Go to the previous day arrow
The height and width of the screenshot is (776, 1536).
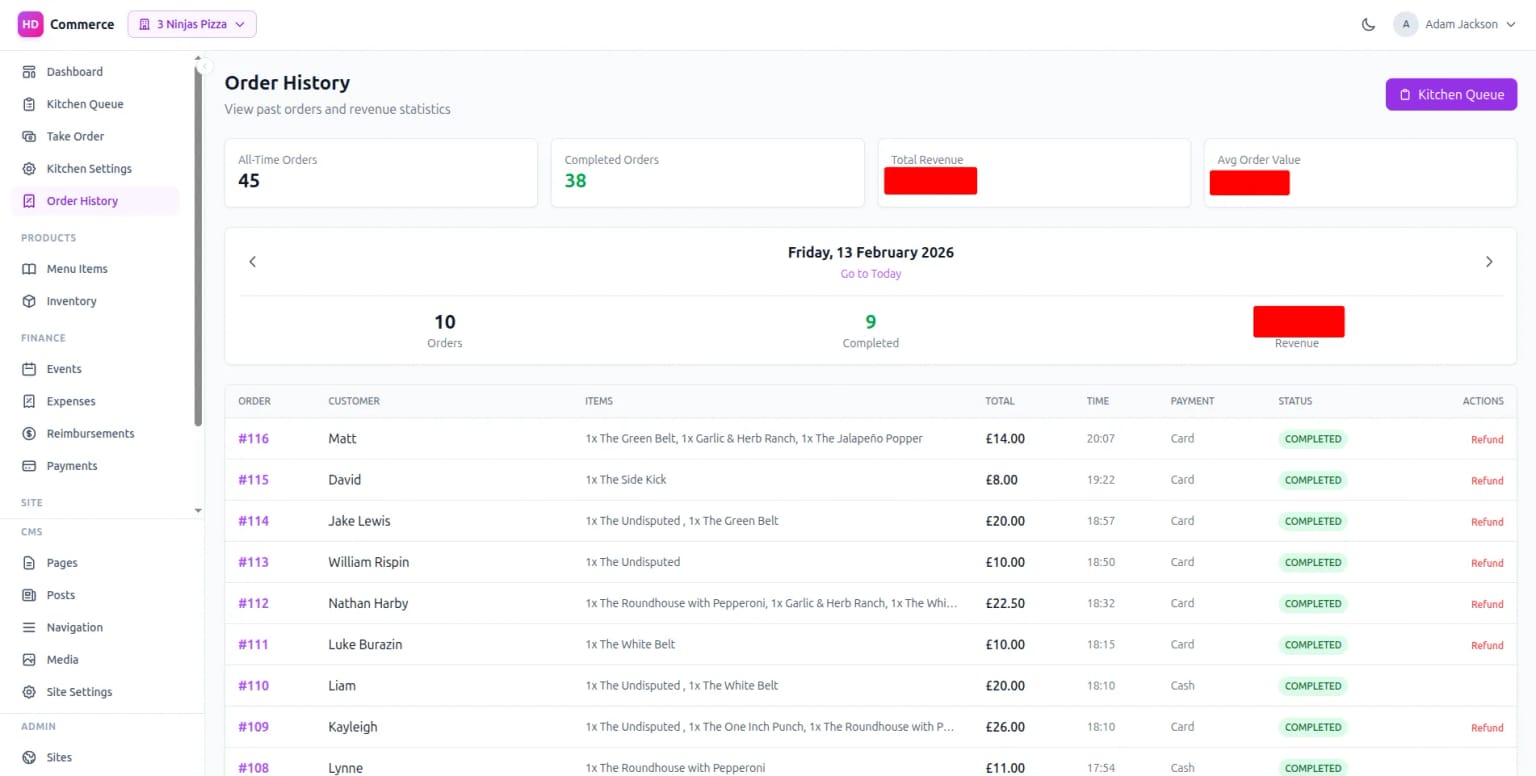(x=253, y=262)
